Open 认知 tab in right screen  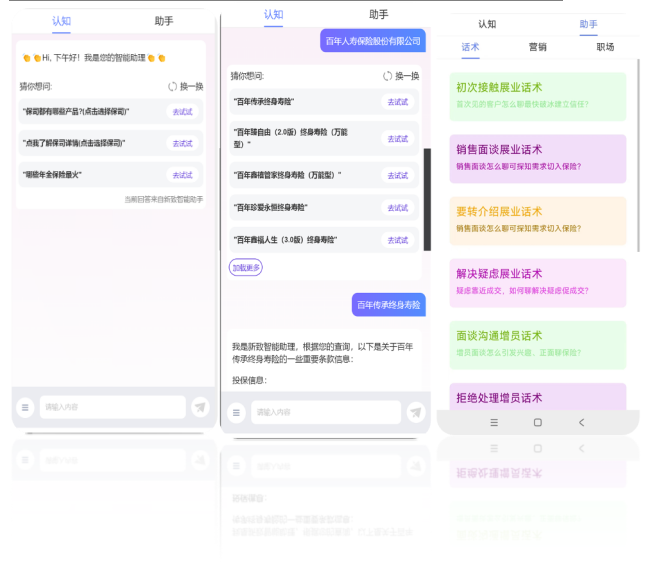487,24
